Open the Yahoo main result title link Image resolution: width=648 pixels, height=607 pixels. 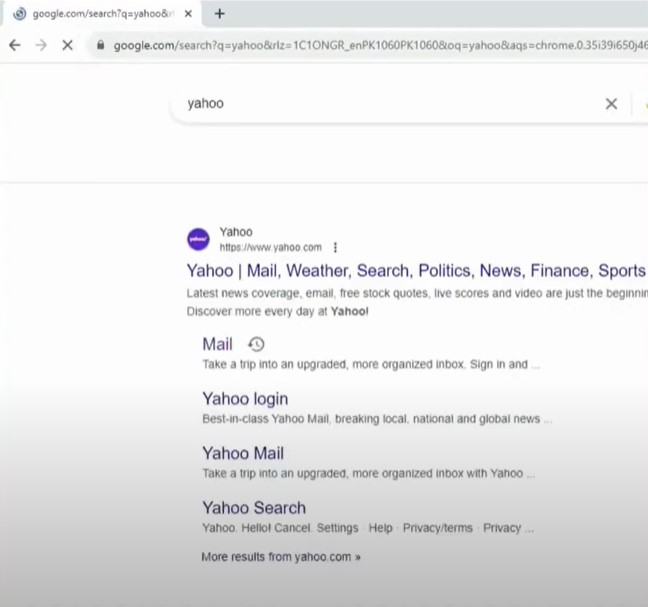pos(416,271)
